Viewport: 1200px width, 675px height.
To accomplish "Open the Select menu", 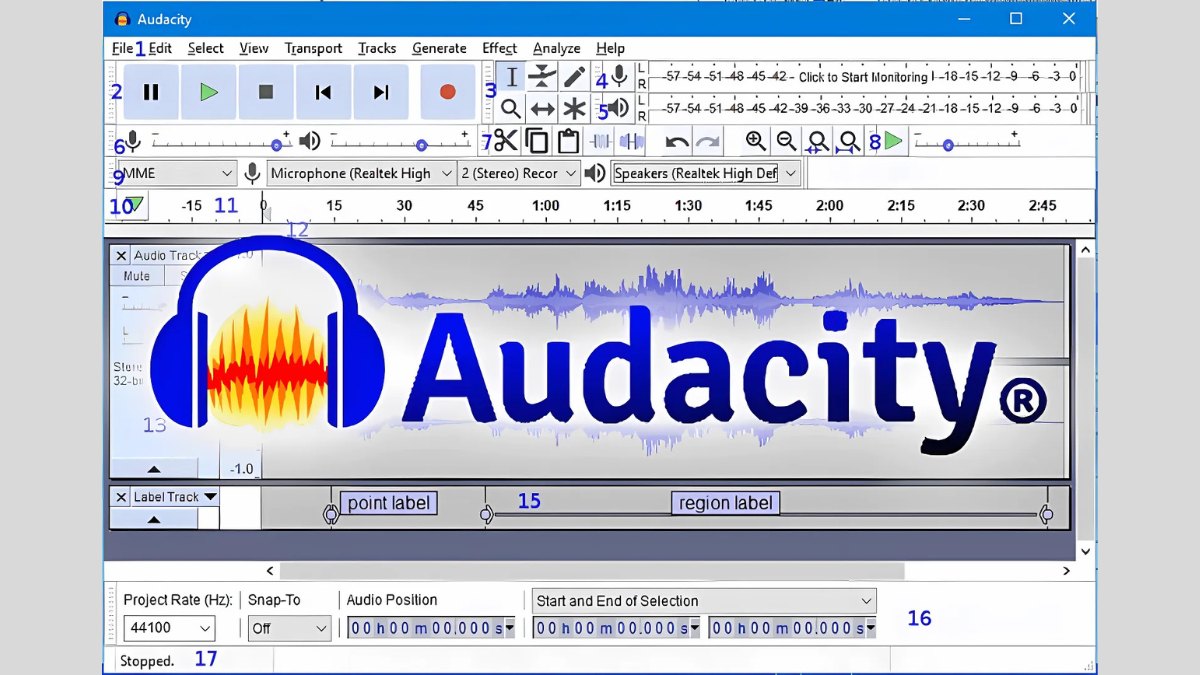I will click(x=205, y=48).
